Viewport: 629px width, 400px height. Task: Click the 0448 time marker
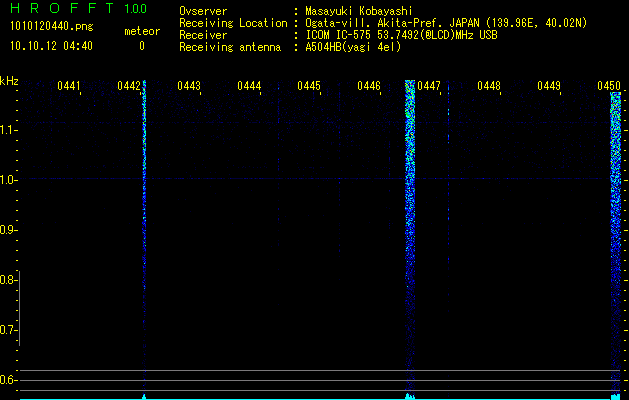coord(489,86)
